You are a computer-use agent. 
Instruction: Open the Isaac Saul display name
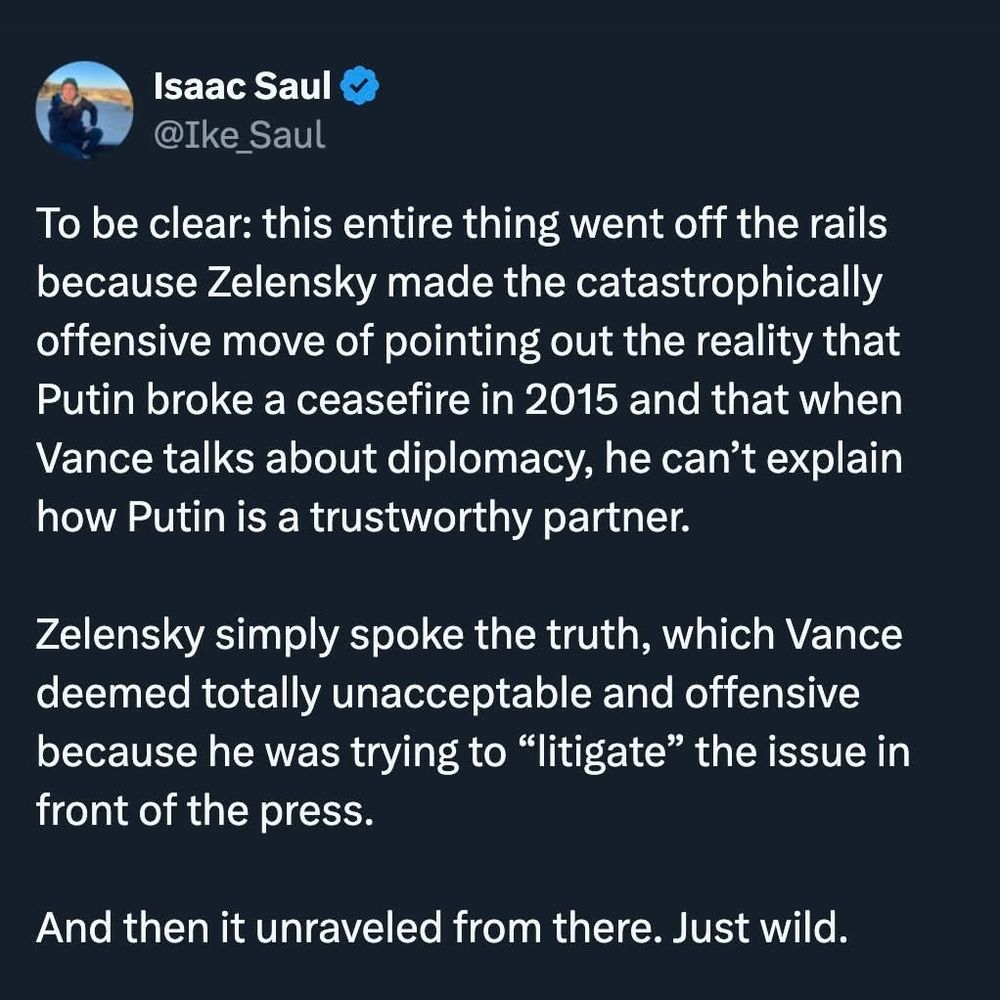[242, 88]
